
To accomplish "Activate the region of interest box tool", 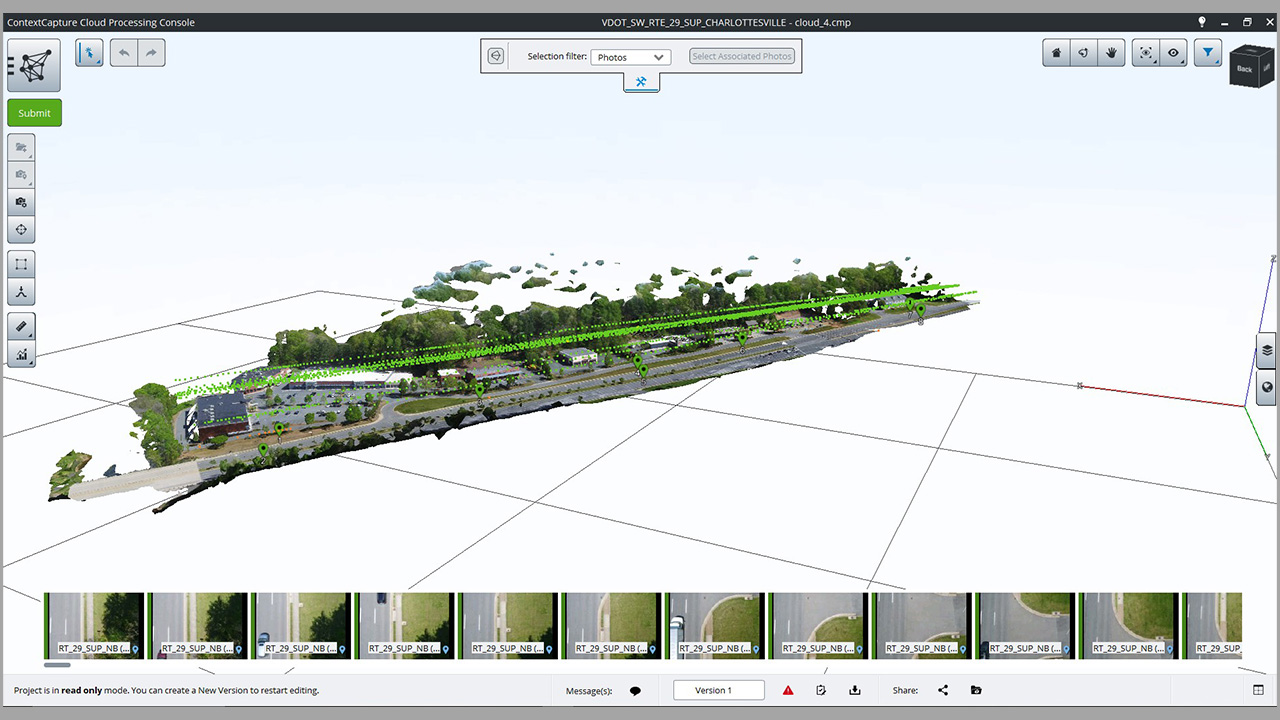I will (x=21, y=264).
